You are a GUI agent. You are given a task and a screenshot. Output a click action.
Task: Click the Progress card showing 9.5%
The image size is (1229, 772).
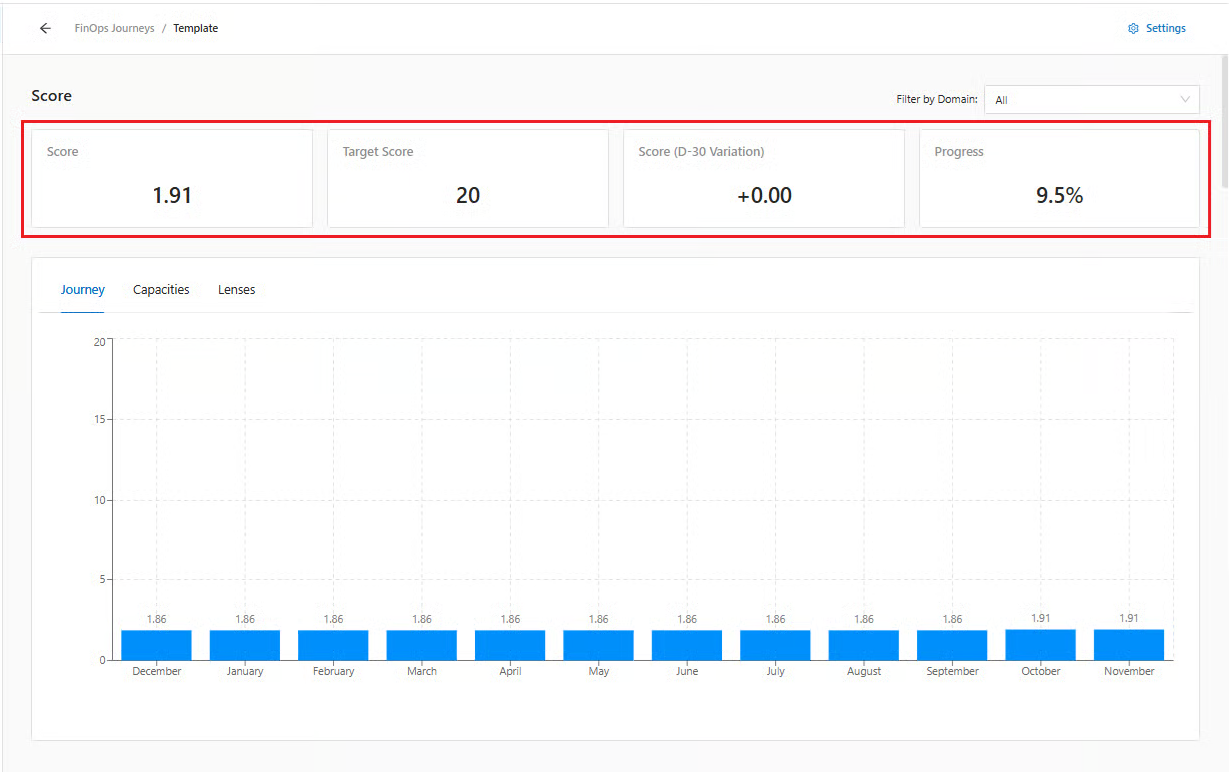(1059, 178)
